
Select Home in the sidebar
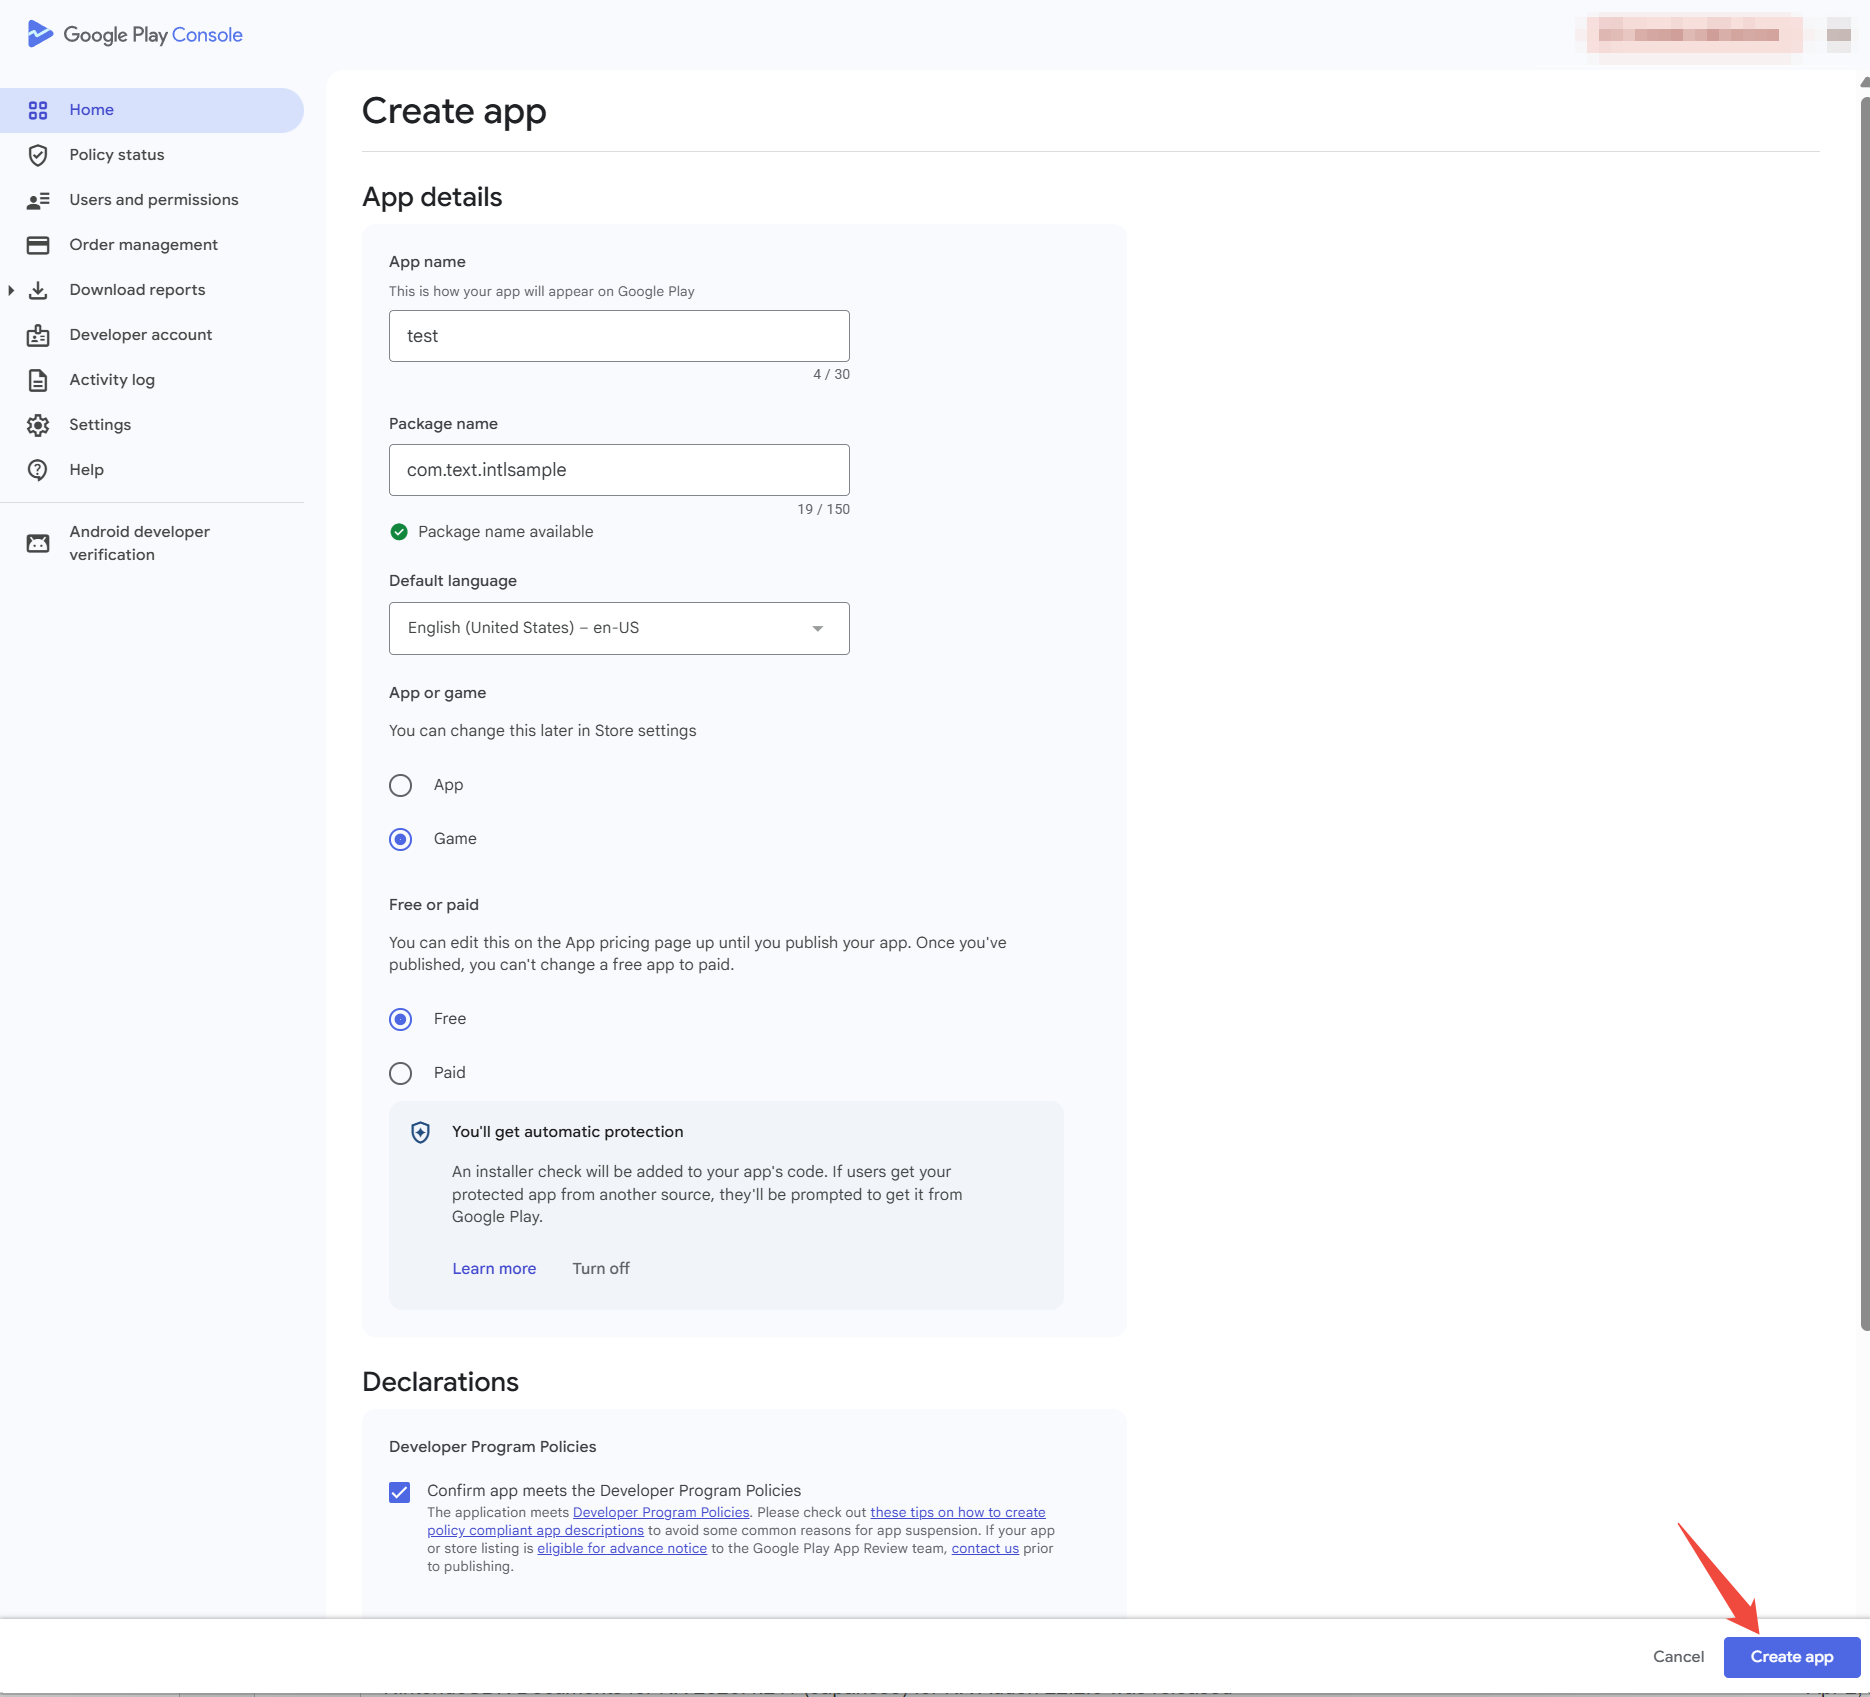pos(91,110)
